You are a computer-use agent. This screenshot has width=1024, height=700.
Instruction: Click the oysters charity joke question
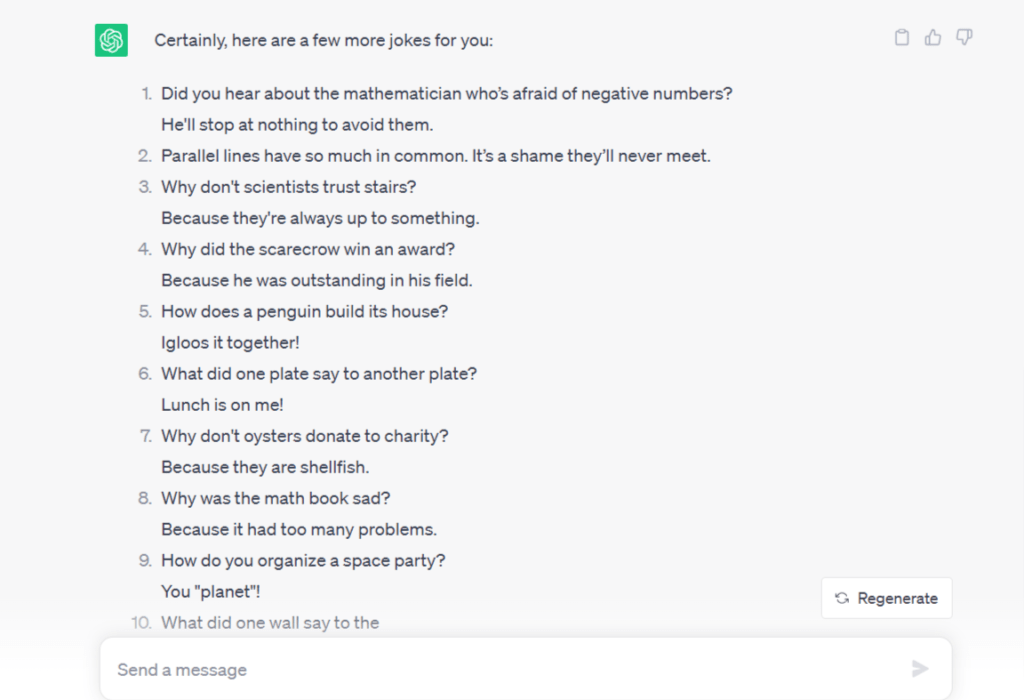pos(304,436)
